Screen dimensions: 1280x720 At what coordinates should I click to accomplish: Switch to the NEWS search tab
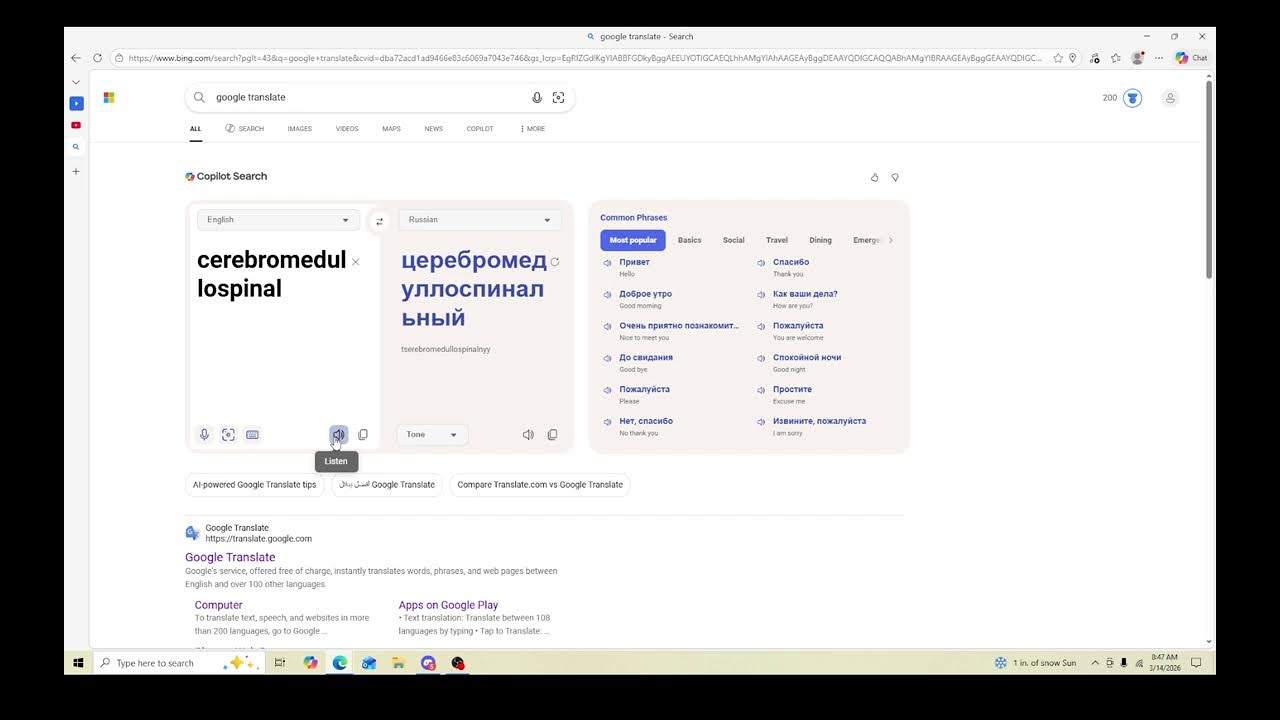click(433, 129)
